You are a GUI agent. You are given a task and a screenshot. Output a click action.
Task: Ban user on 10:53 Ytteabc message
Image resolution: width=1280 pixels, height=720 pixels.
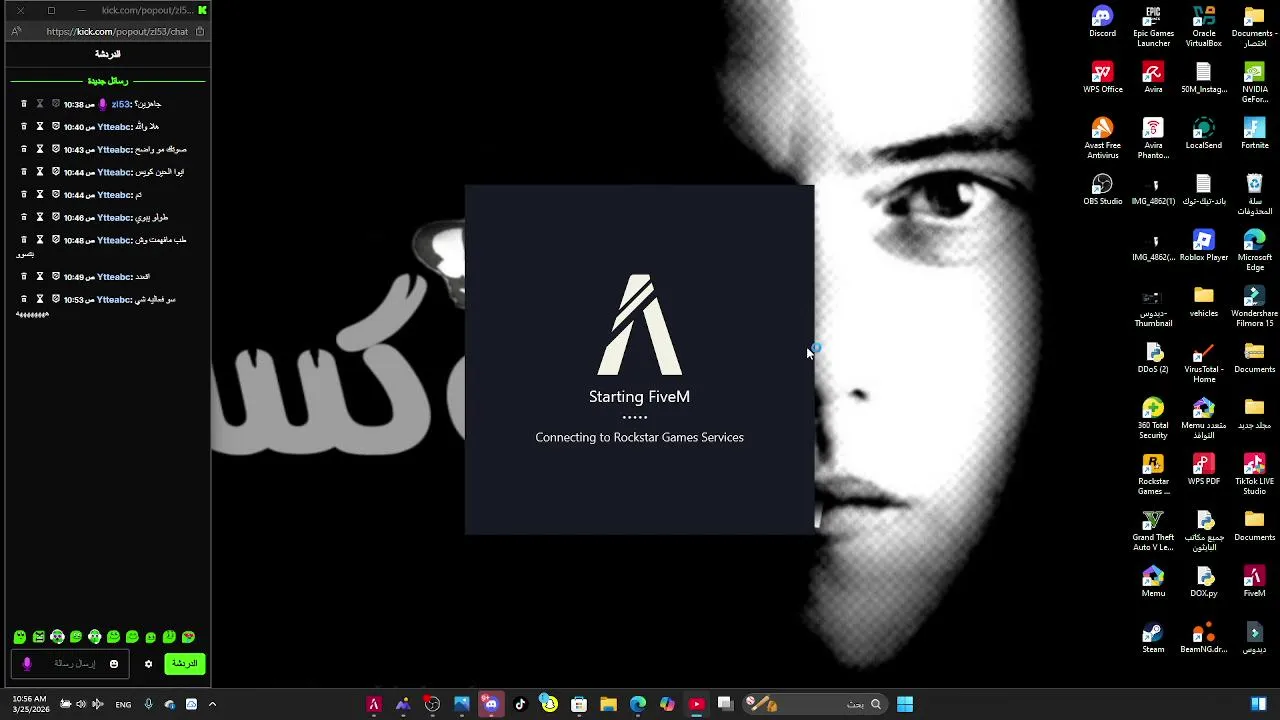pyautogui.click(x=56, y=299)
